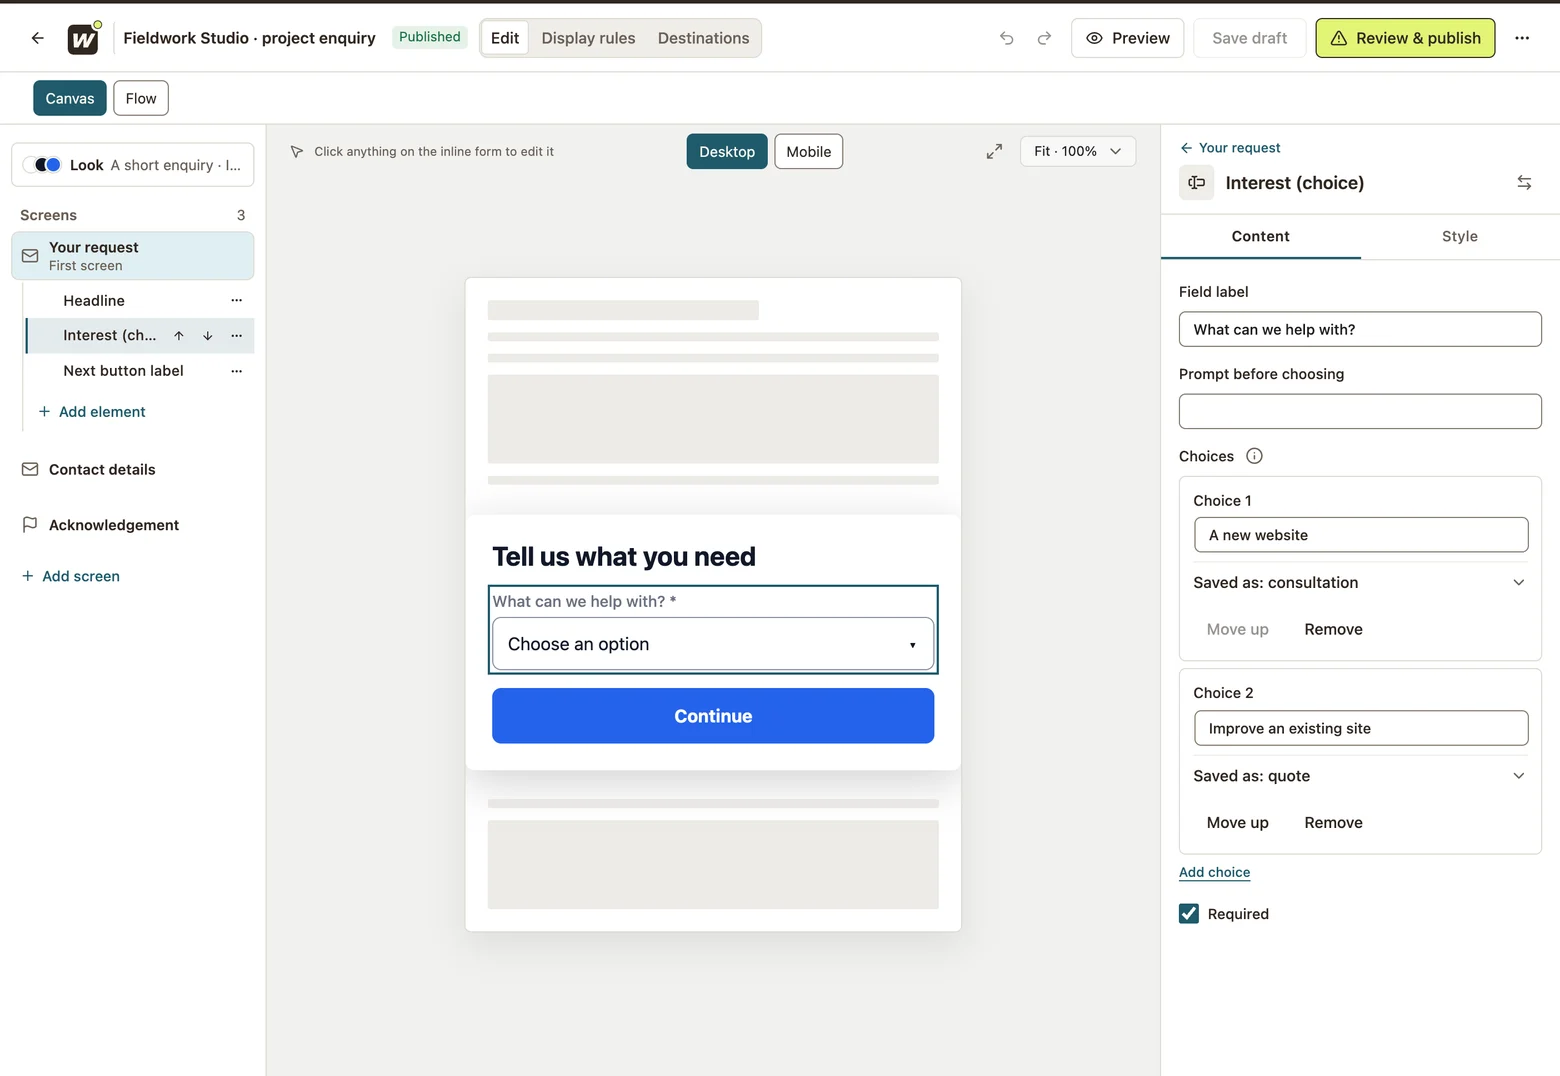Click the Contact details envelope icon

(30, 470)
